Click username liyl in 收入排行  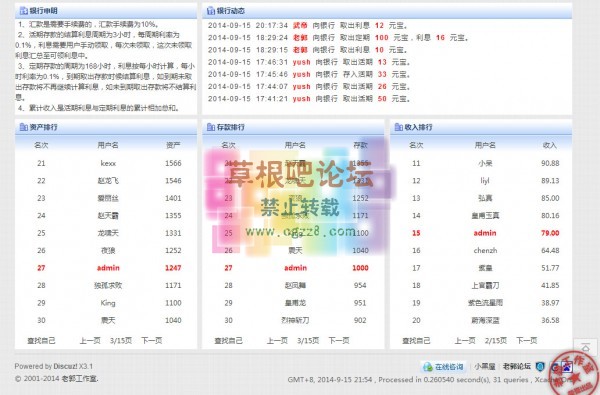click(x=485, y=181)
